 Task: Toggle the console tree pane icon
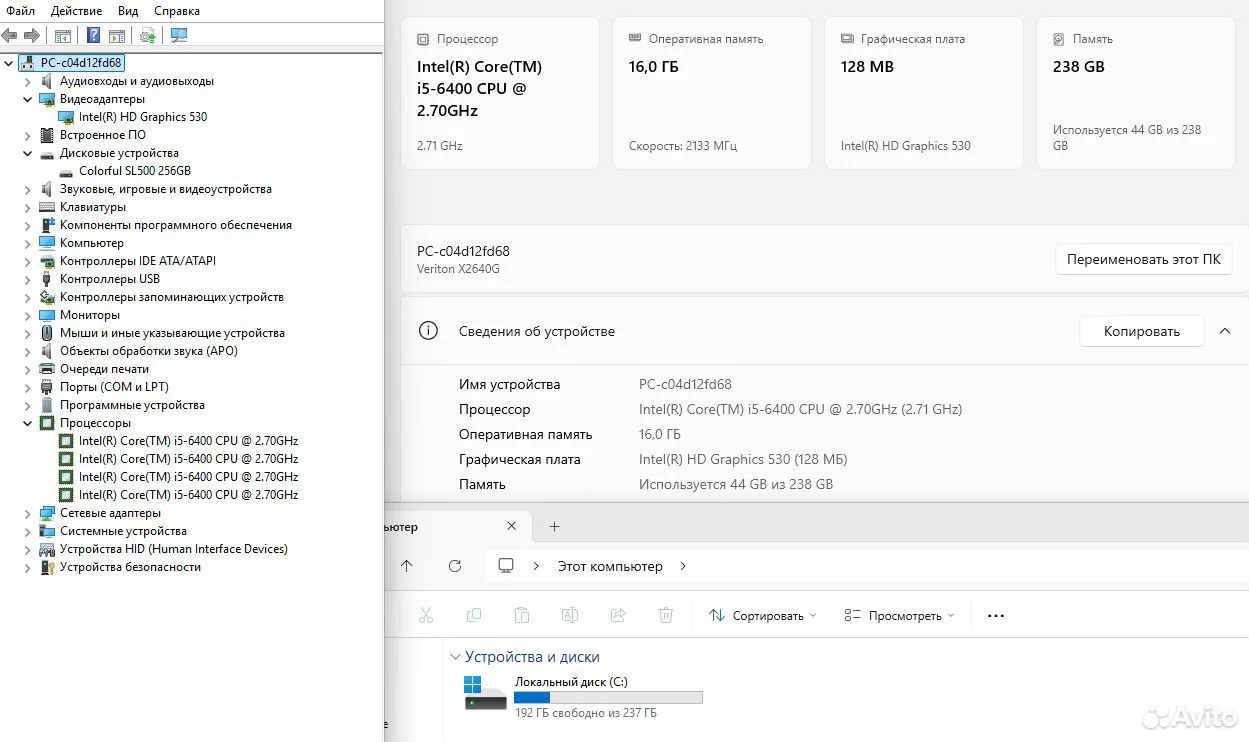pos(63,36)
